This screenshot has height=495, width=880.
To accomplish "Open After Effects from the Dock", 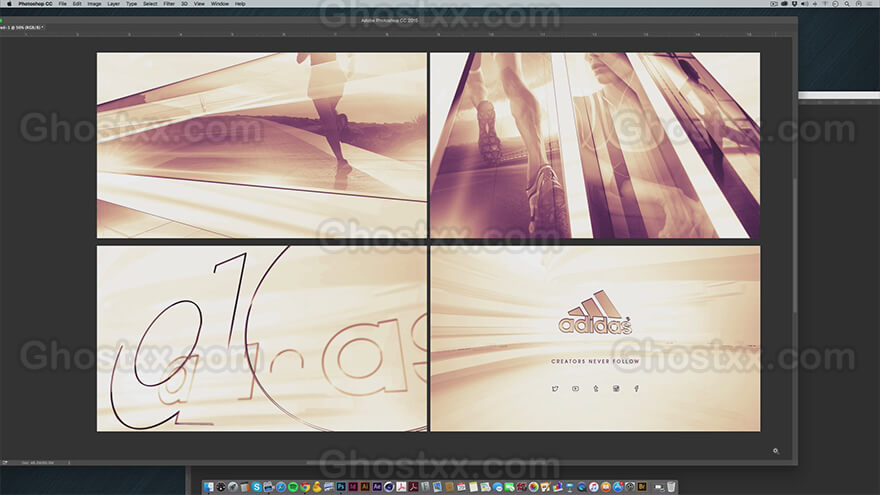I will click(377, 487).
